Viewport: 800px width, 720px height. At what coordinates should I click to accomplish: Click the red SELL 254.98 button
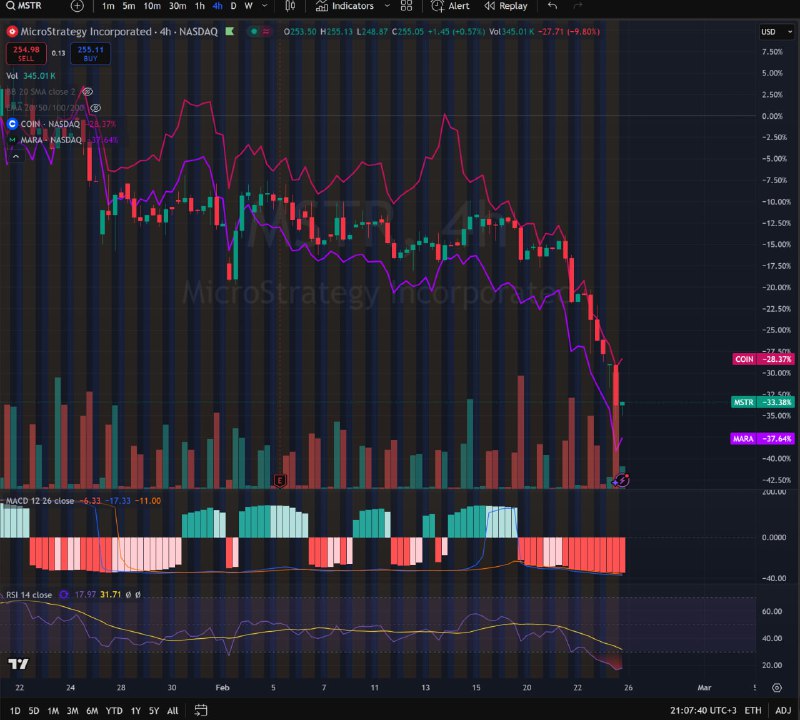click(x=26, y=54)
